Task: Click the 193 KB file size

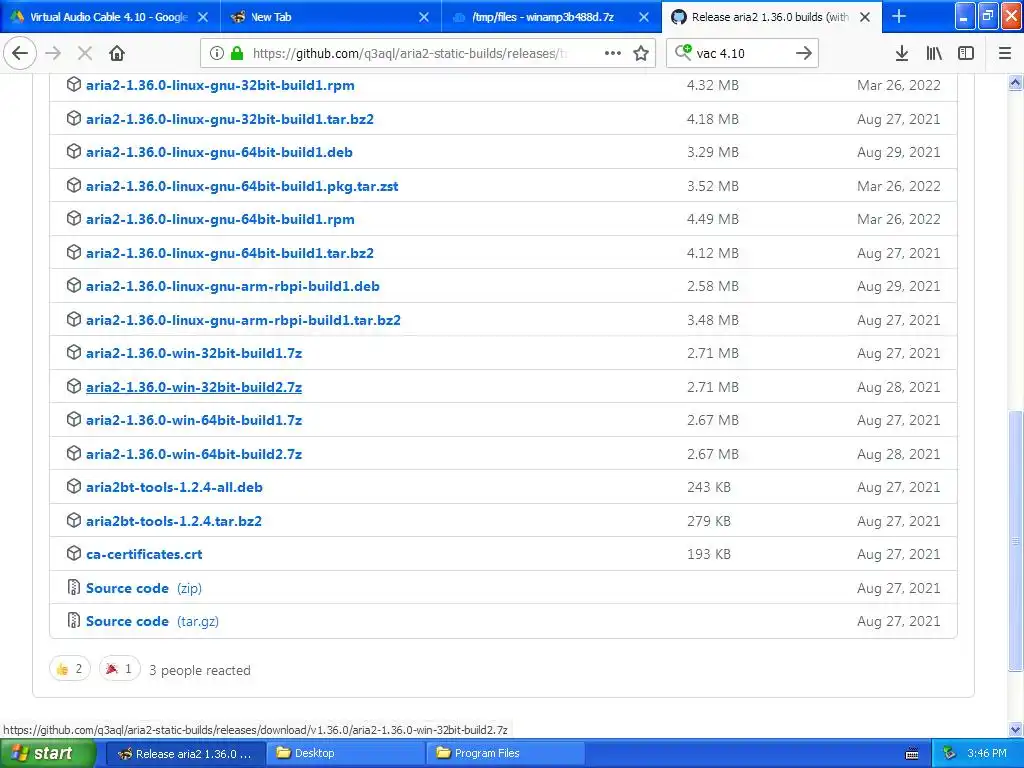Action: point(709,554)
